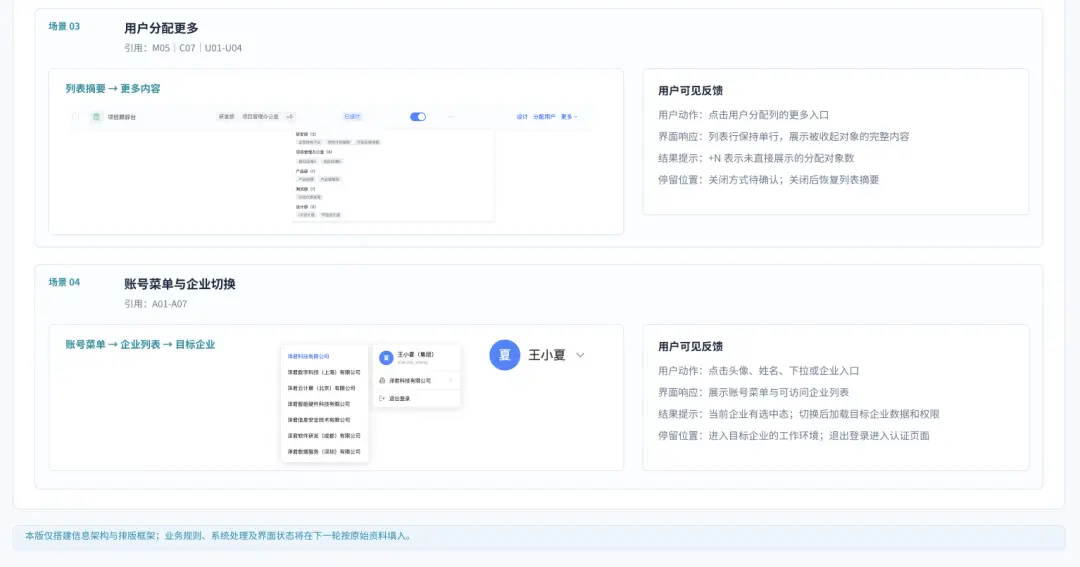Click 王小夏（集团） in the account menu header
This screenshot has height=567, width=1080.
pos(415,355)
